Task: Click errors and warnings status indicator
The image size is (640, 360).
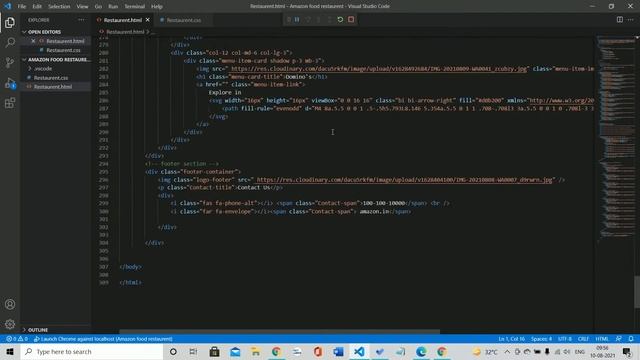Action: [17, 339]
